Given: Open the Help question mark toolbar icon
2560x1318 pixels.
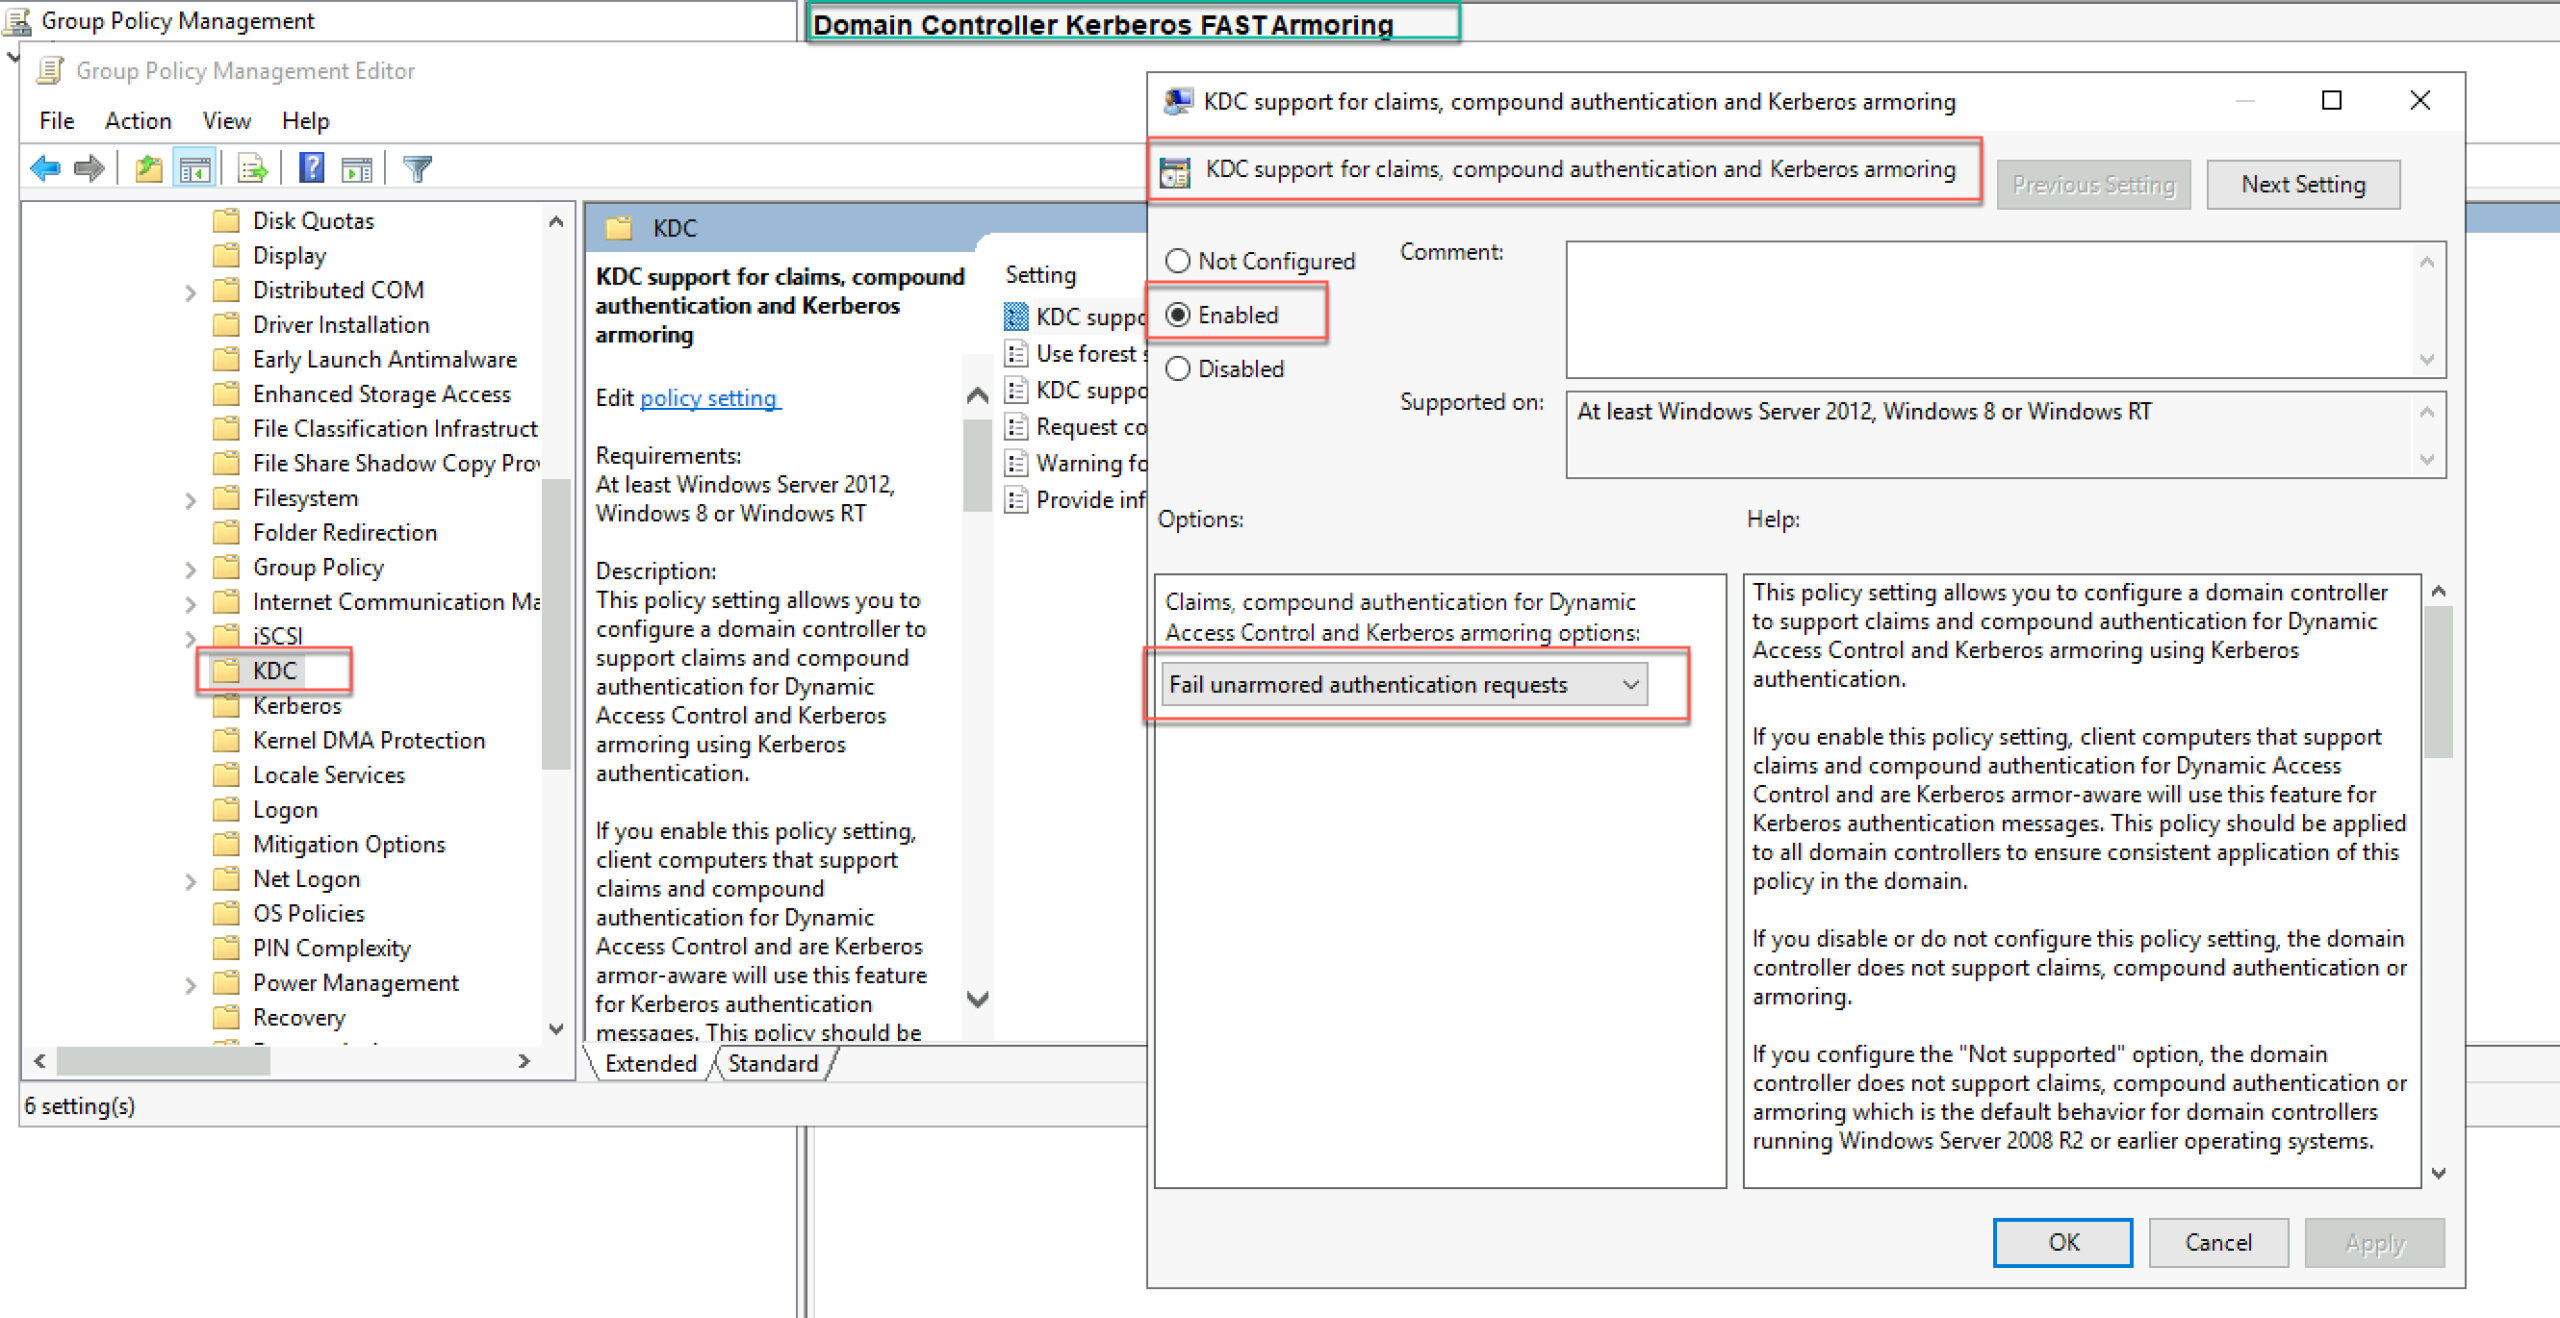Looking at the screenshot, I should click(x=311, y=168).
